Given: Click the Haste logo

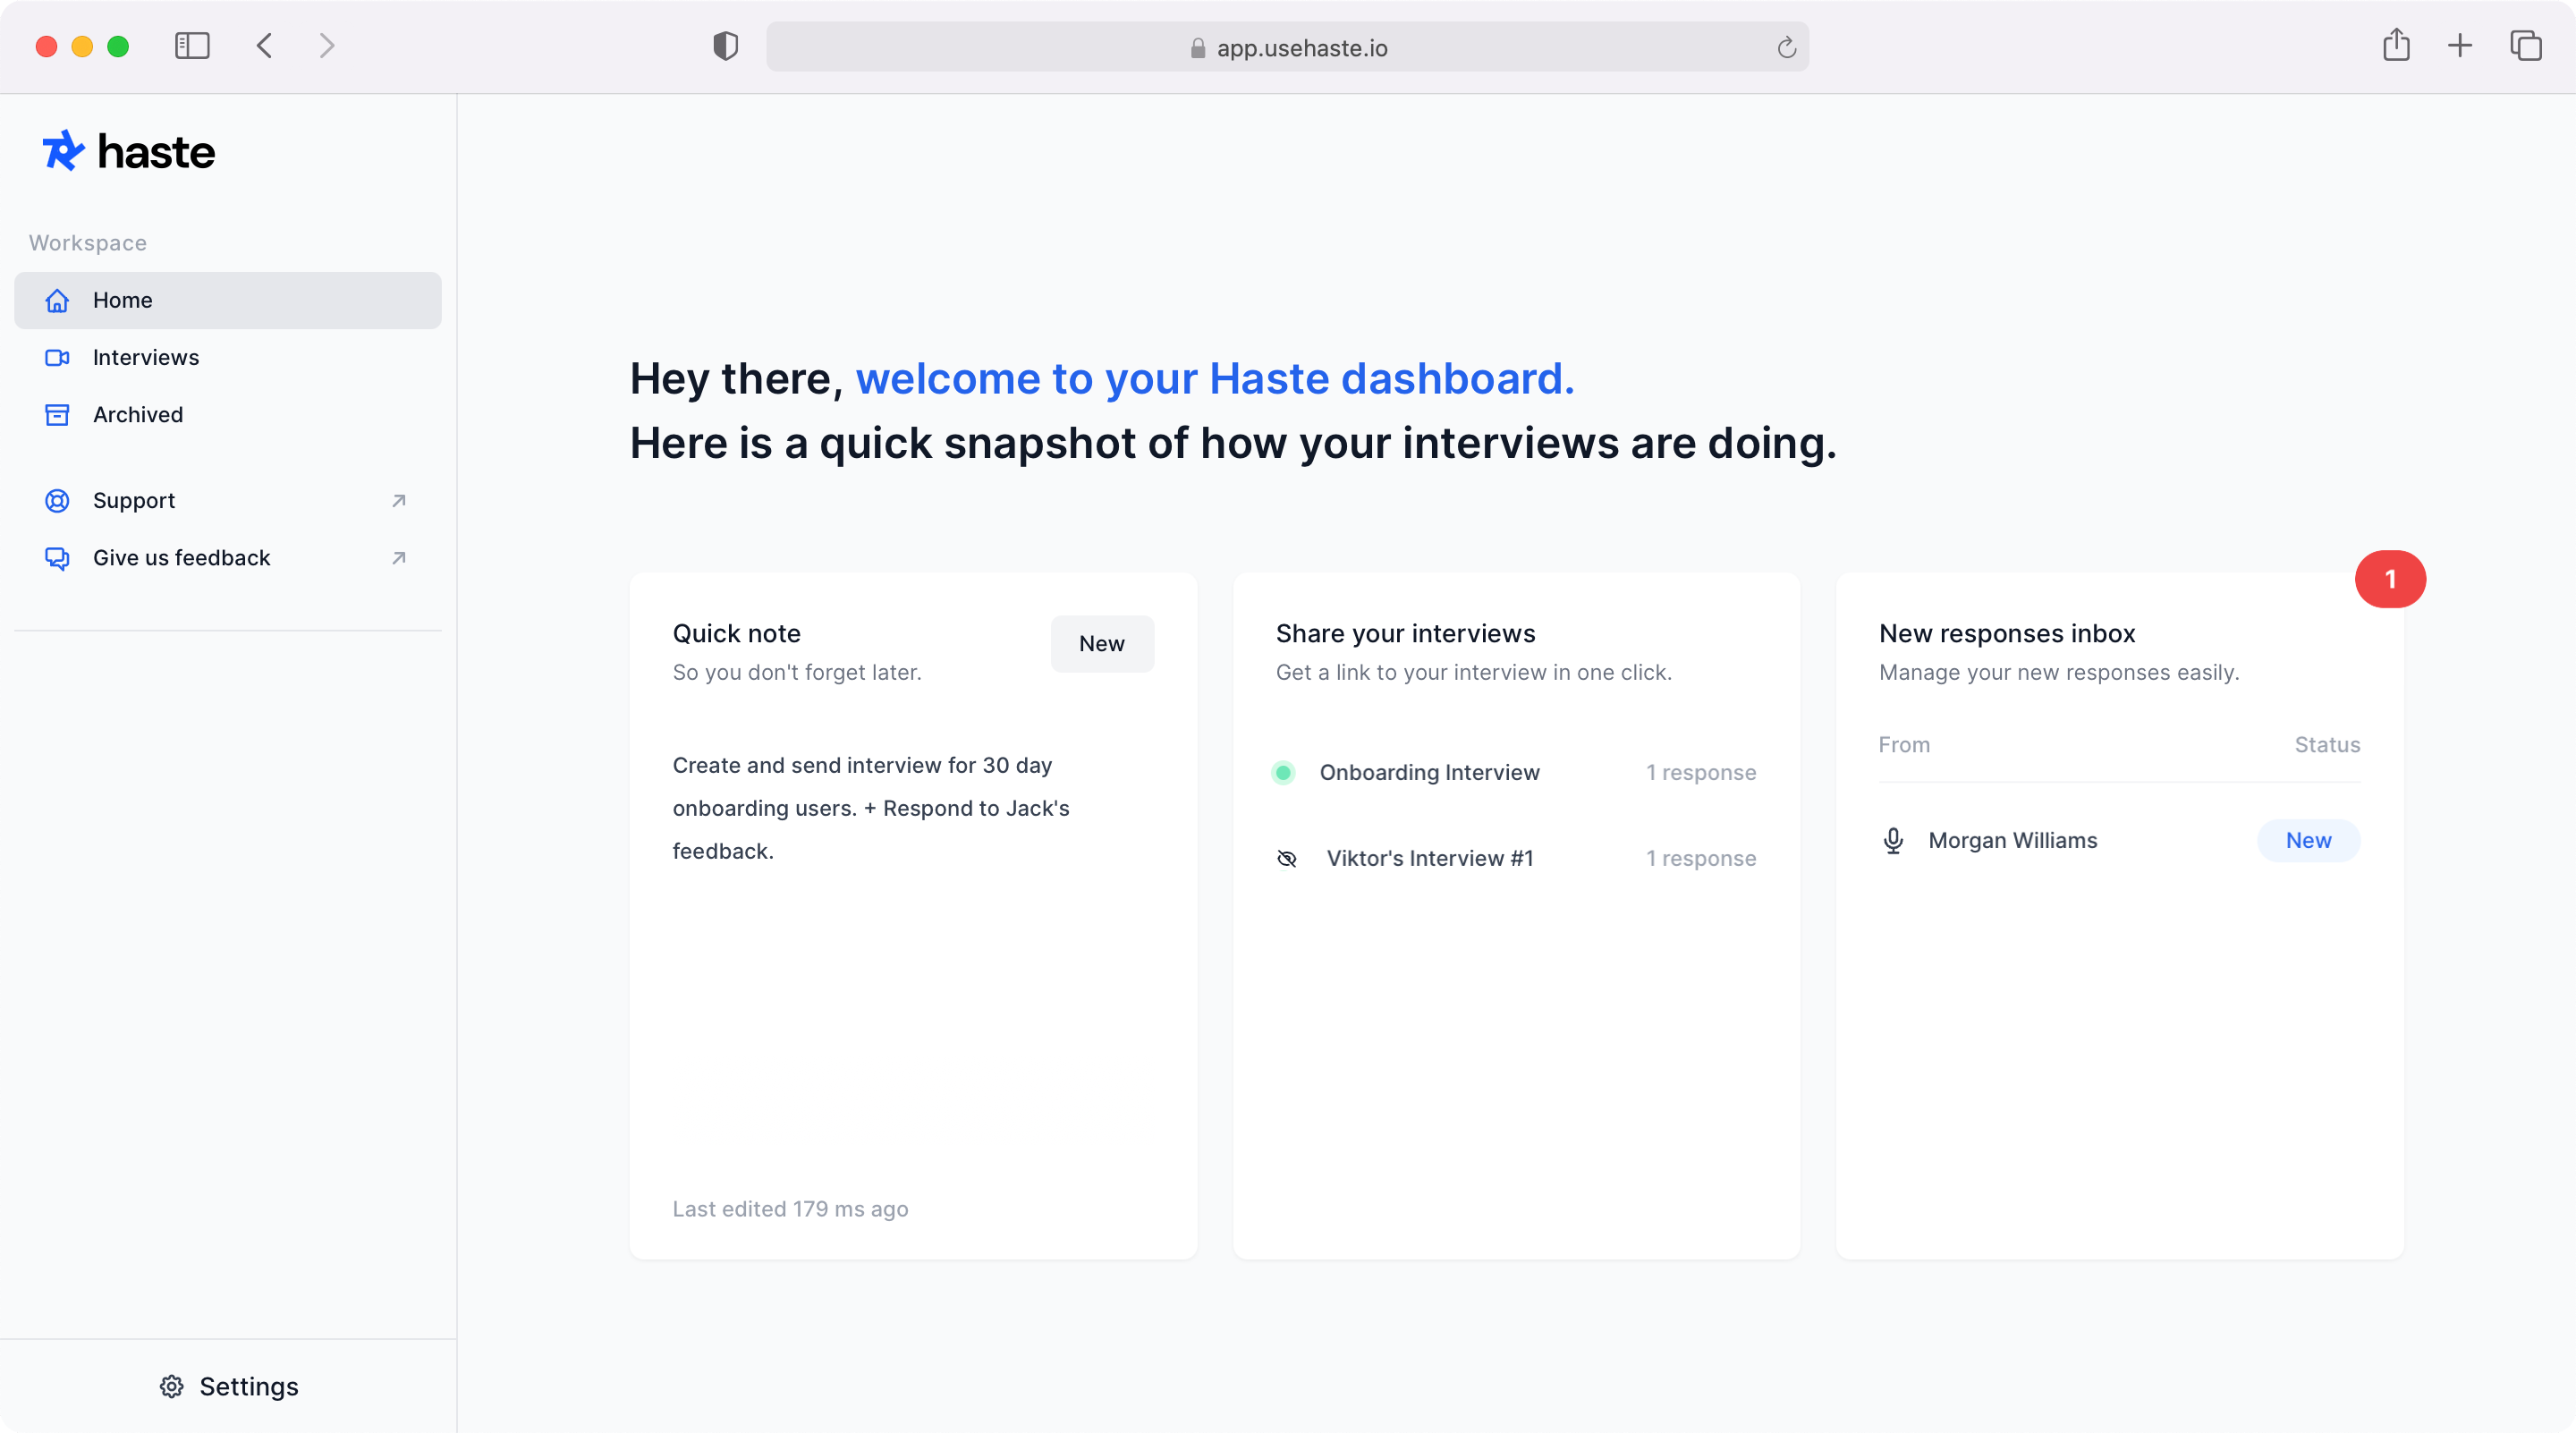Looking at the screenshot, I should point(128,150).
